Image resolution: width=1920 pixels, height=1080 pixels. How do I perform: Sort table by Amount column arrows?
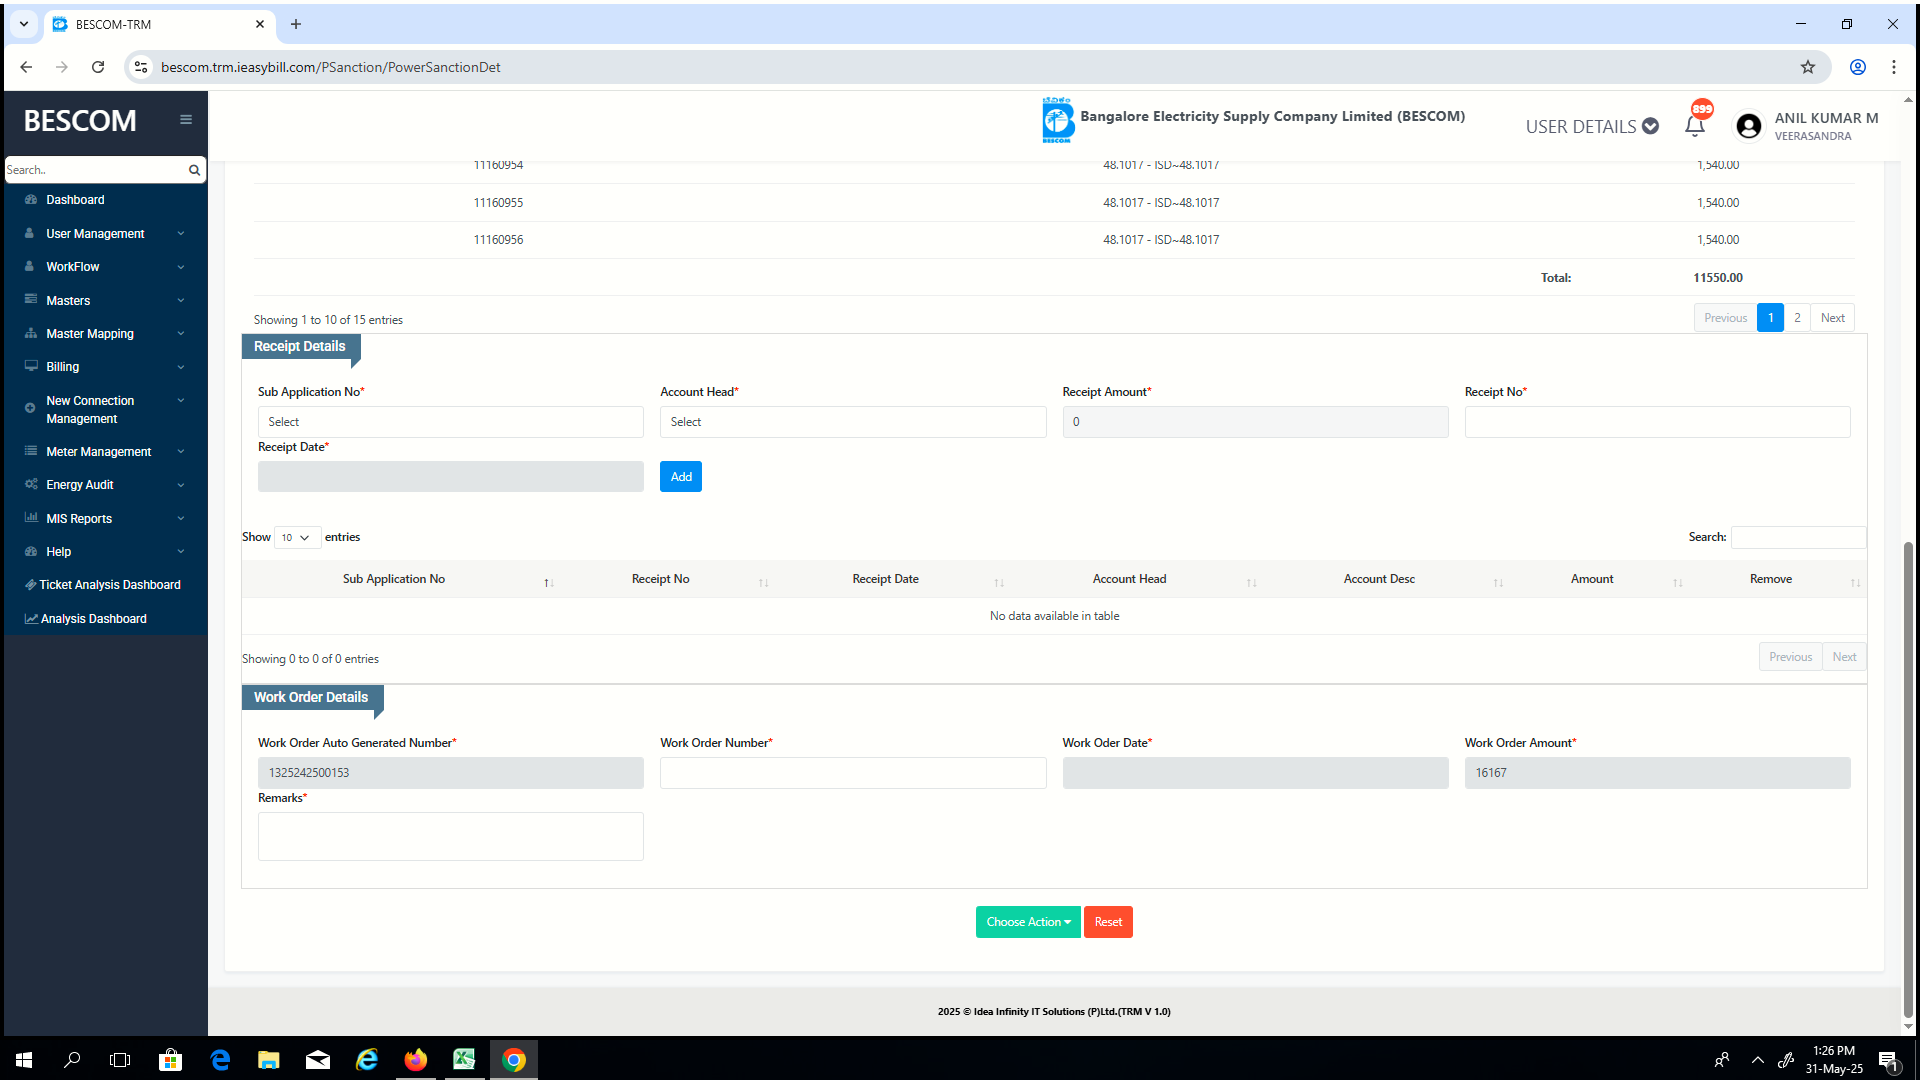tap(1677, 582)
